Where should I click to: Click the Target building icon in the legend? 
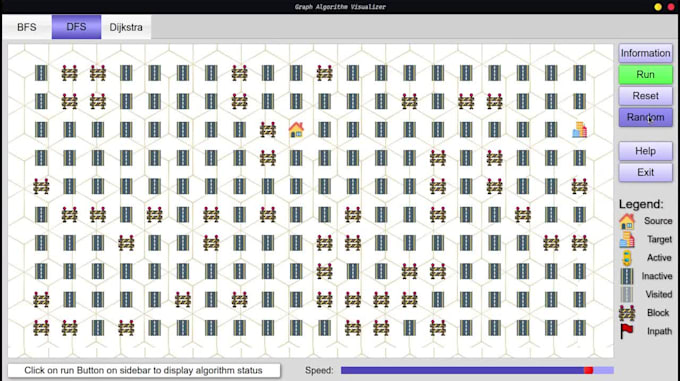click(627, 239)
